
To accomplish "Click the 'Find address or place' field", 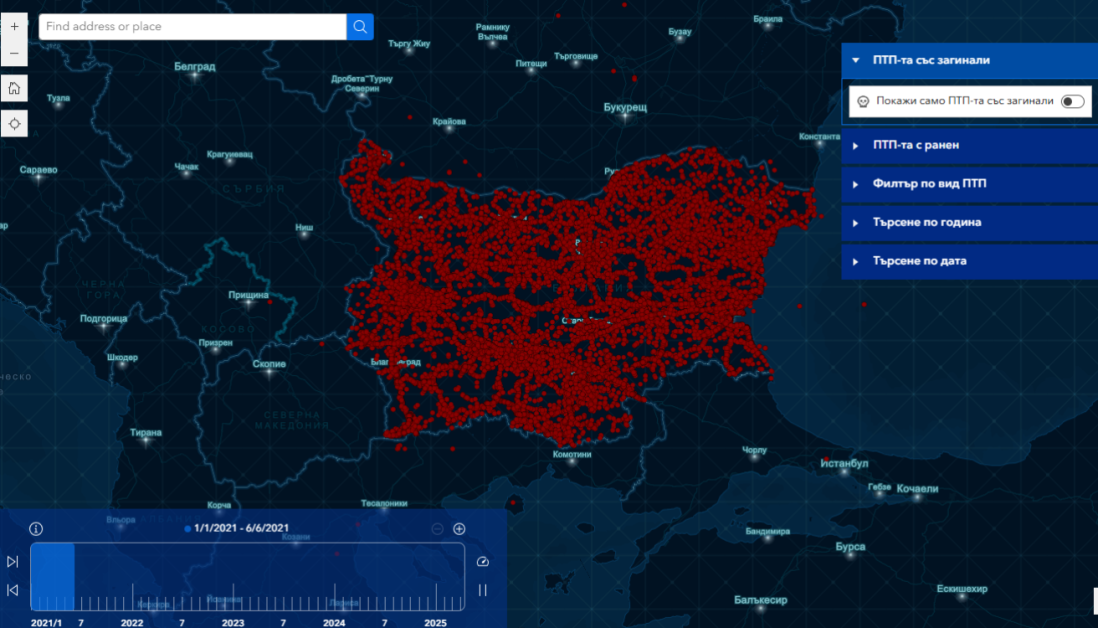I will [x=193, y=27].
